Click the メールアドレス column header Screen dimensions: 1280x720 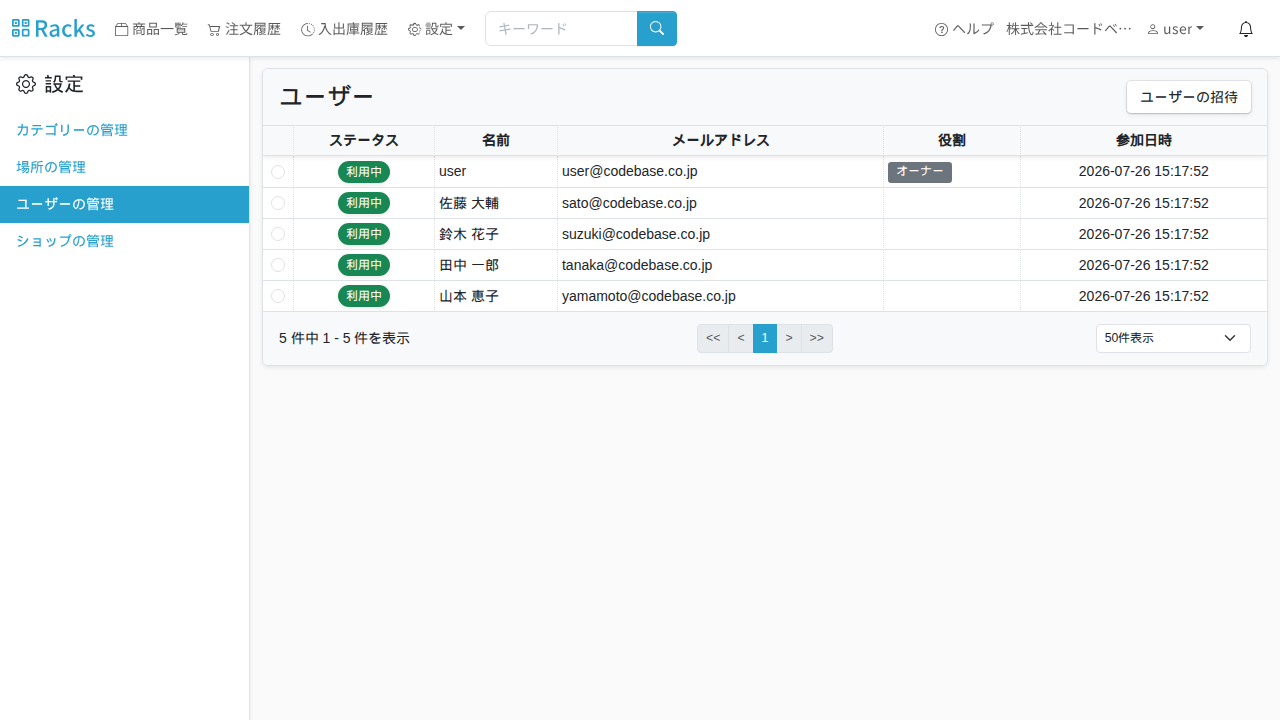coord(721,141)
